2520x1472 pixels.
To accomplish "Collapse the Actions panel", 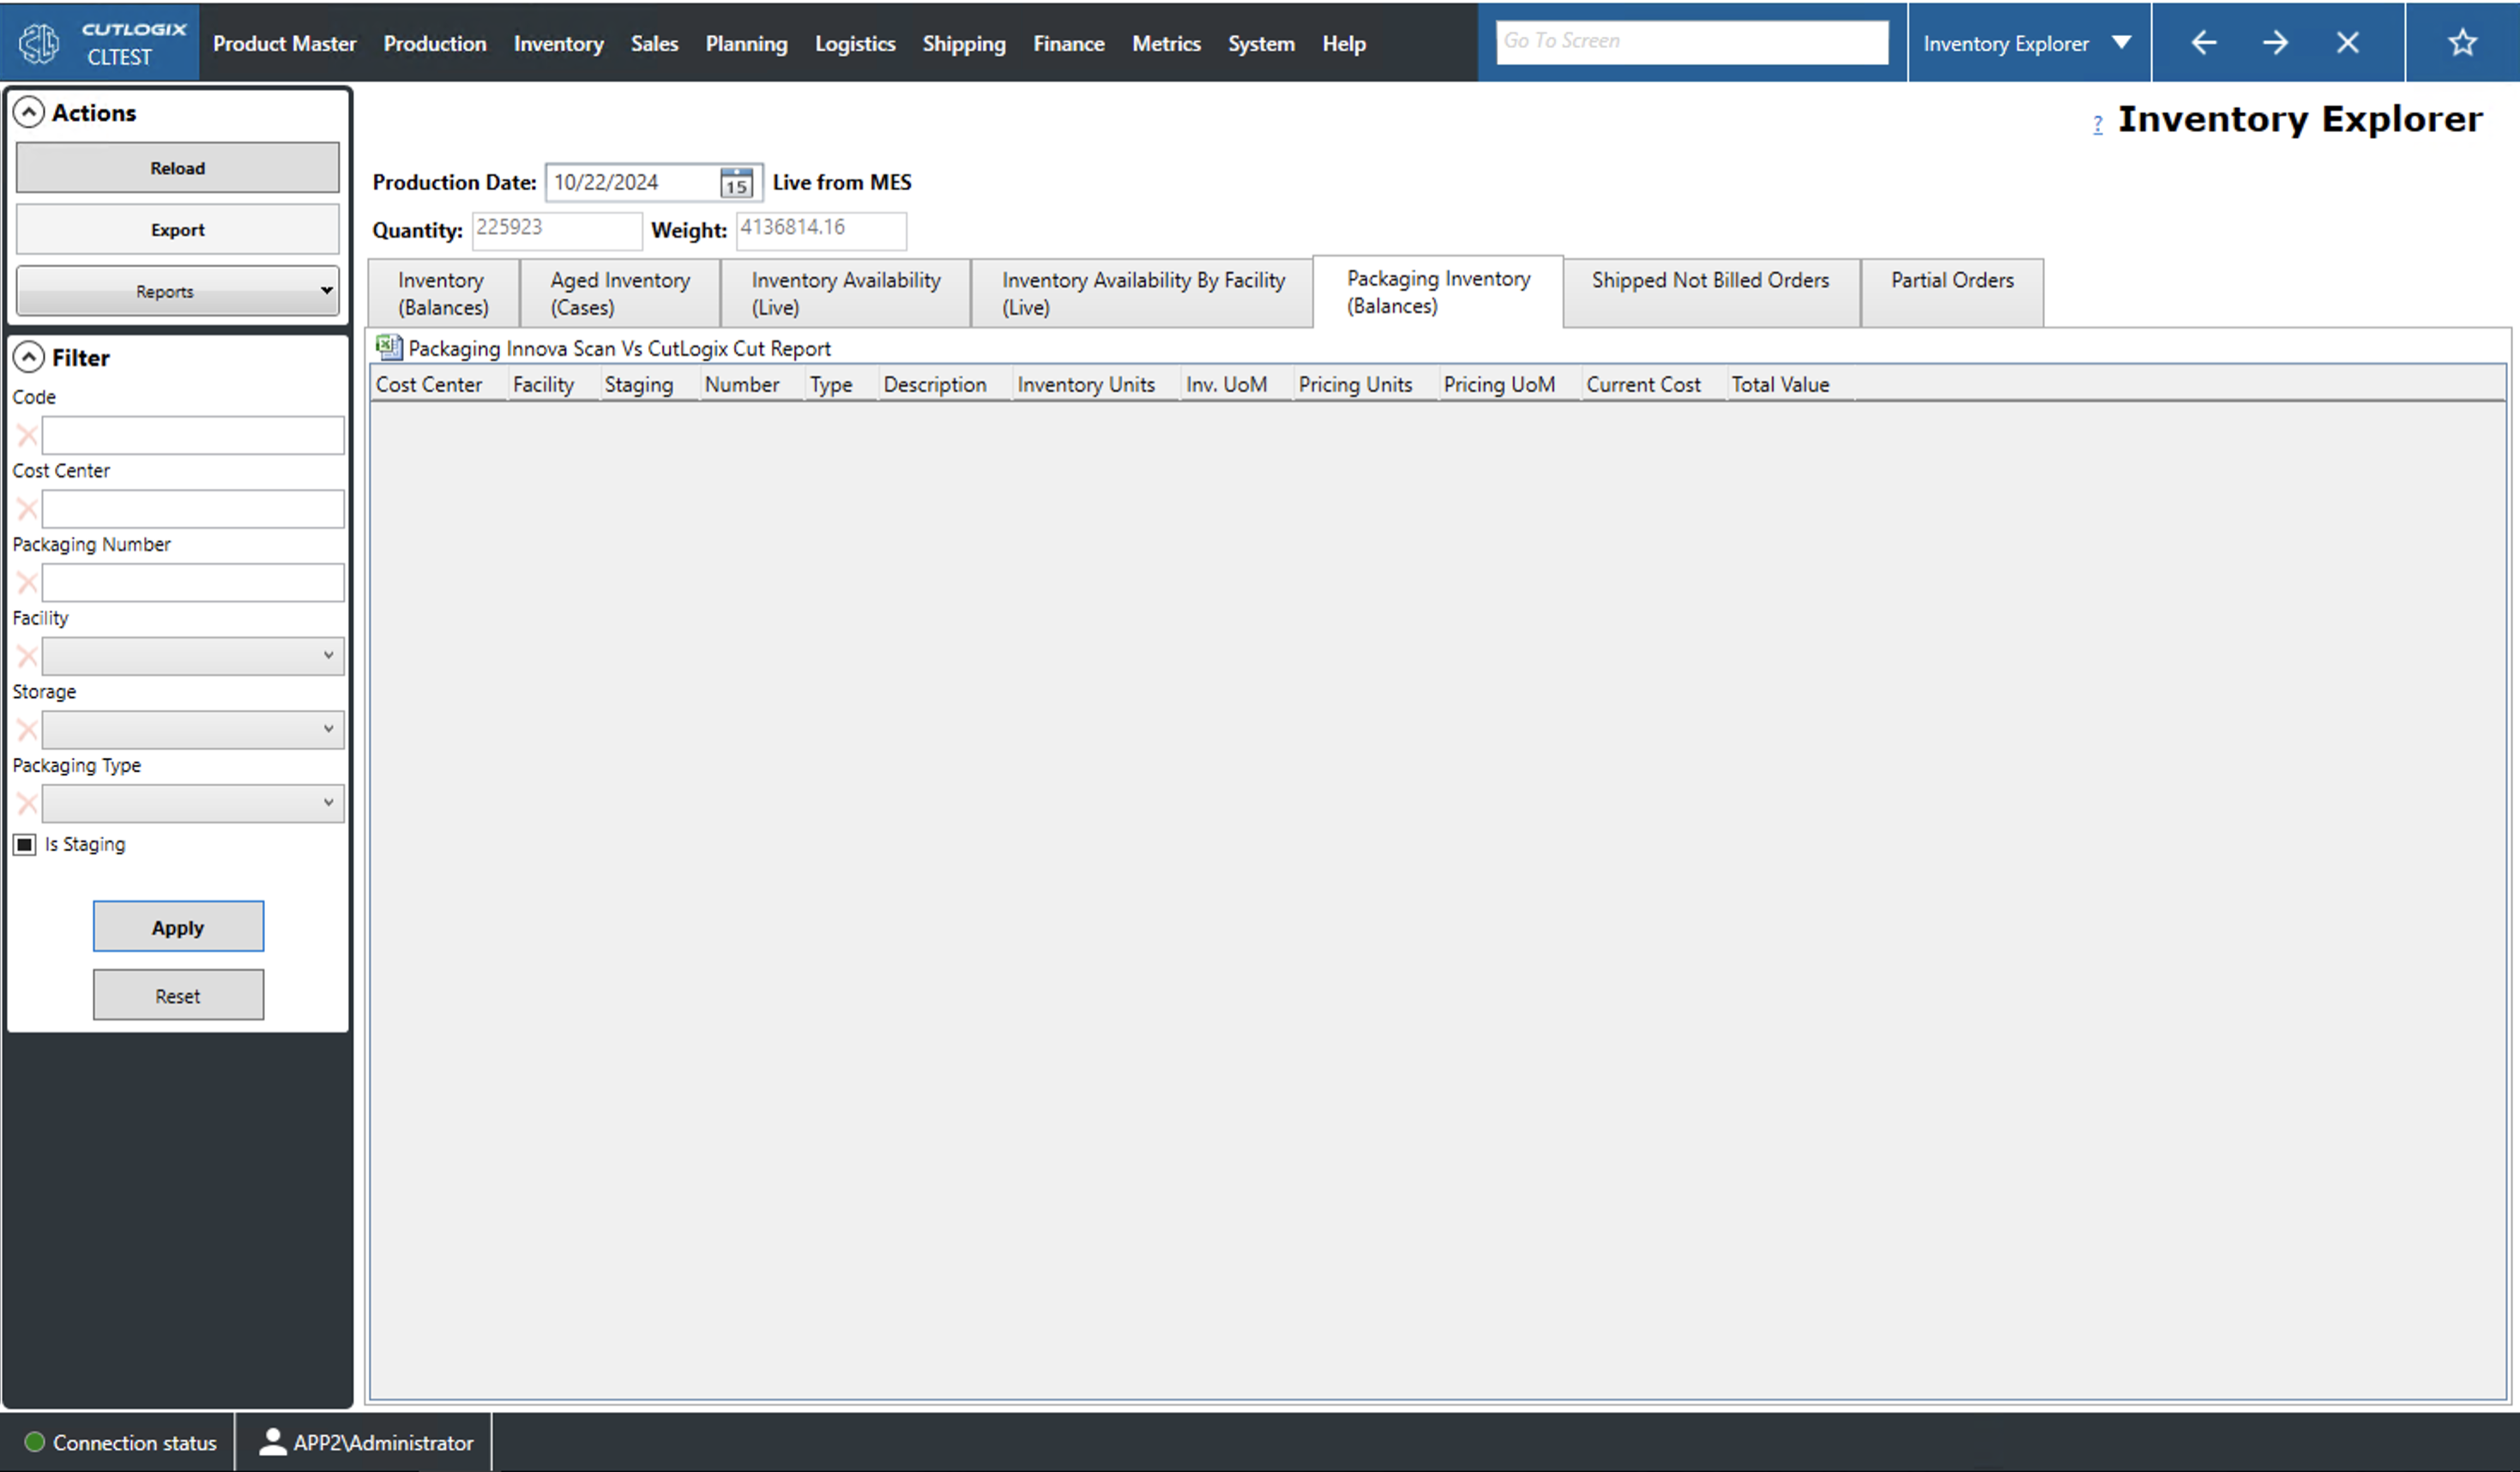I will (29, 112).
